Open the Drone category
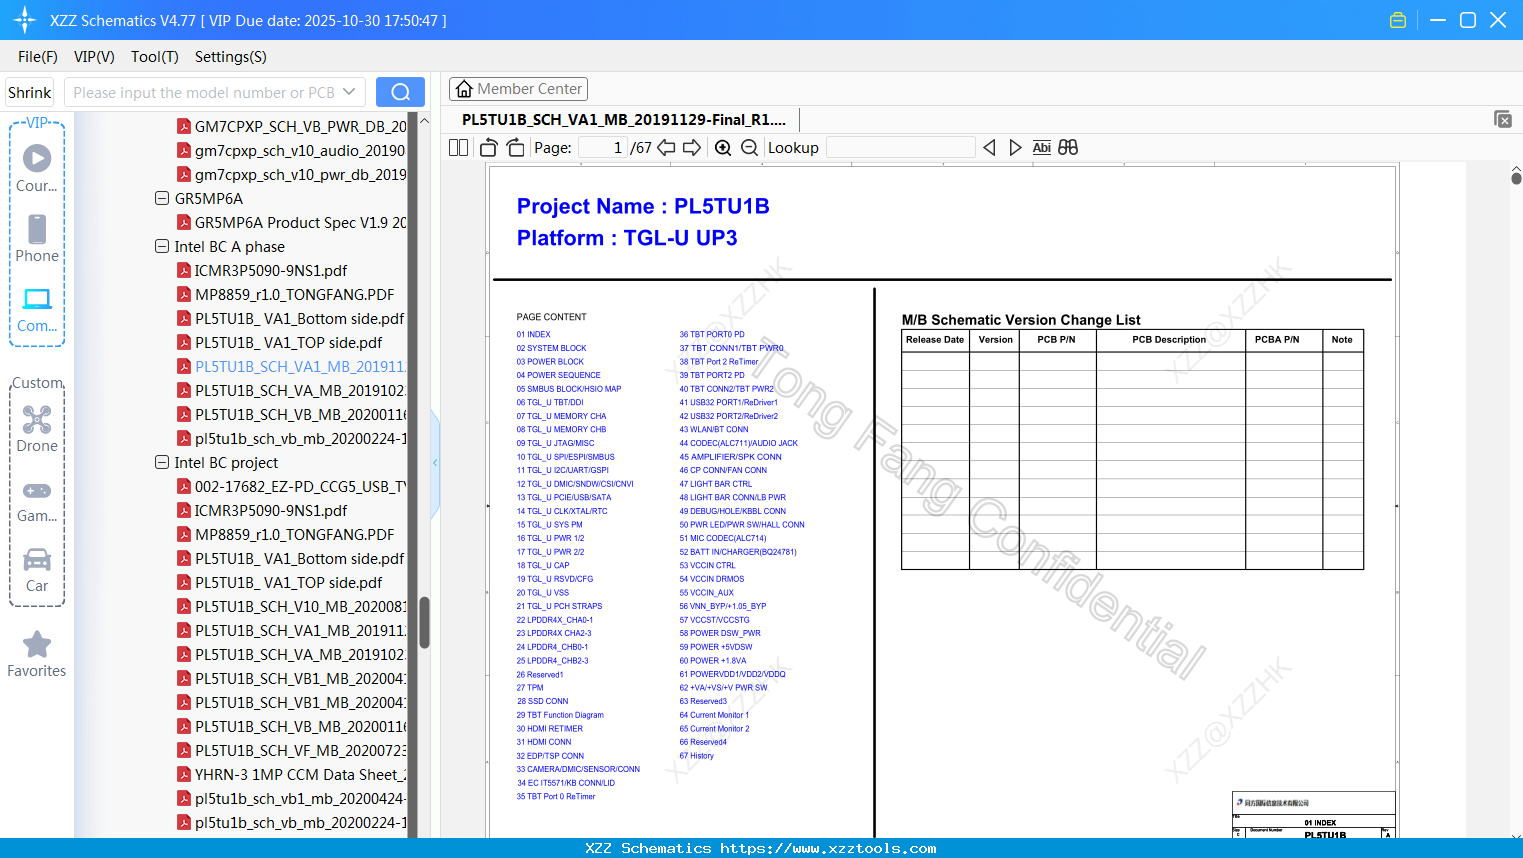Viewport: 1523px width, 858px height. [37, 429]
